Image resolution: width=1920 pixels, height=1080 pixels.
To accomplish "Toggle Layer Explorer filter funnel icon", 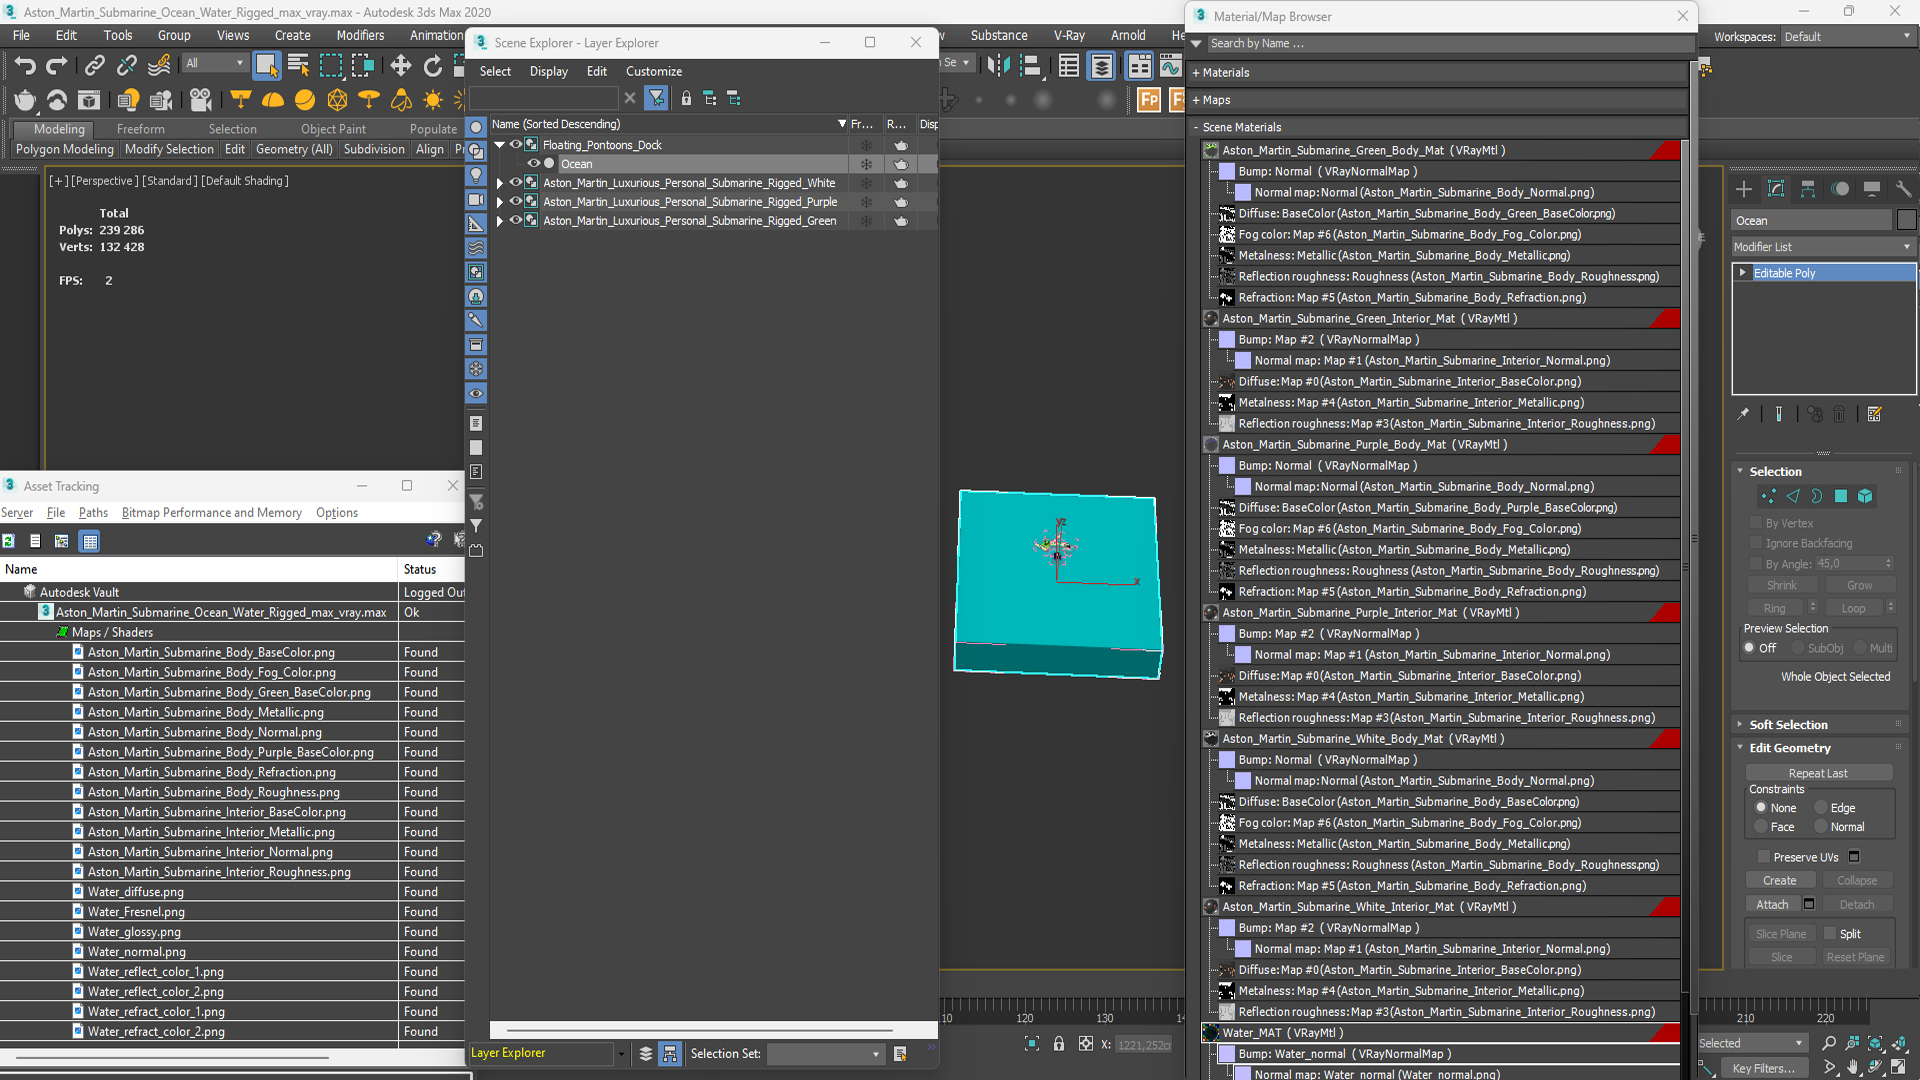I will [656, 98].
